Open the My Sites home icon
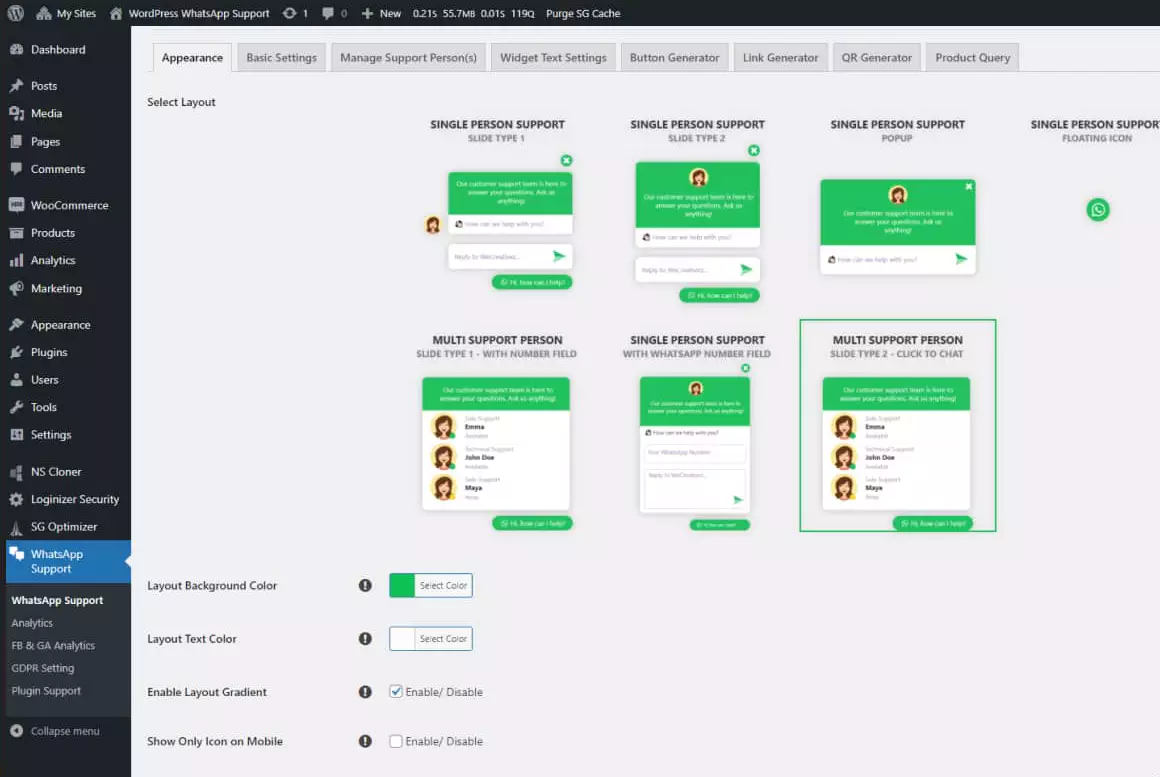This screenshot has width=1160, height=777. [44, 13]
